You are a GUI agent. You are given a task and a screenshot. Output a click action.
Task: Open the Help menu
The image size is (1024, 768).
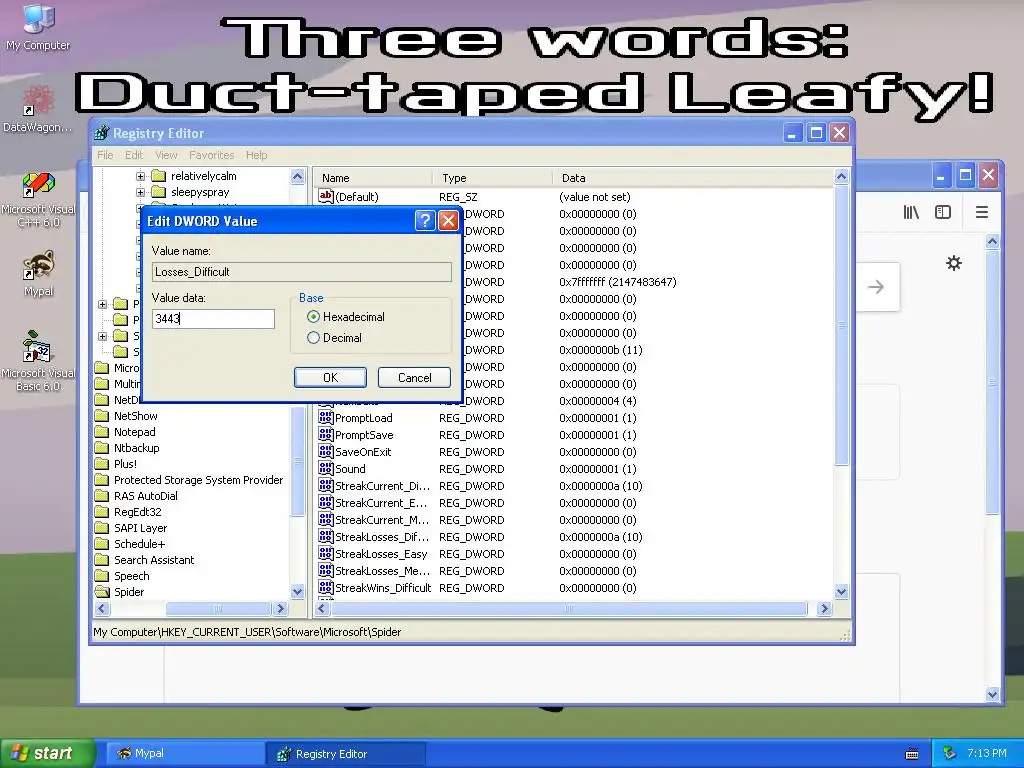pyautogui.click(x=257, y=155)
